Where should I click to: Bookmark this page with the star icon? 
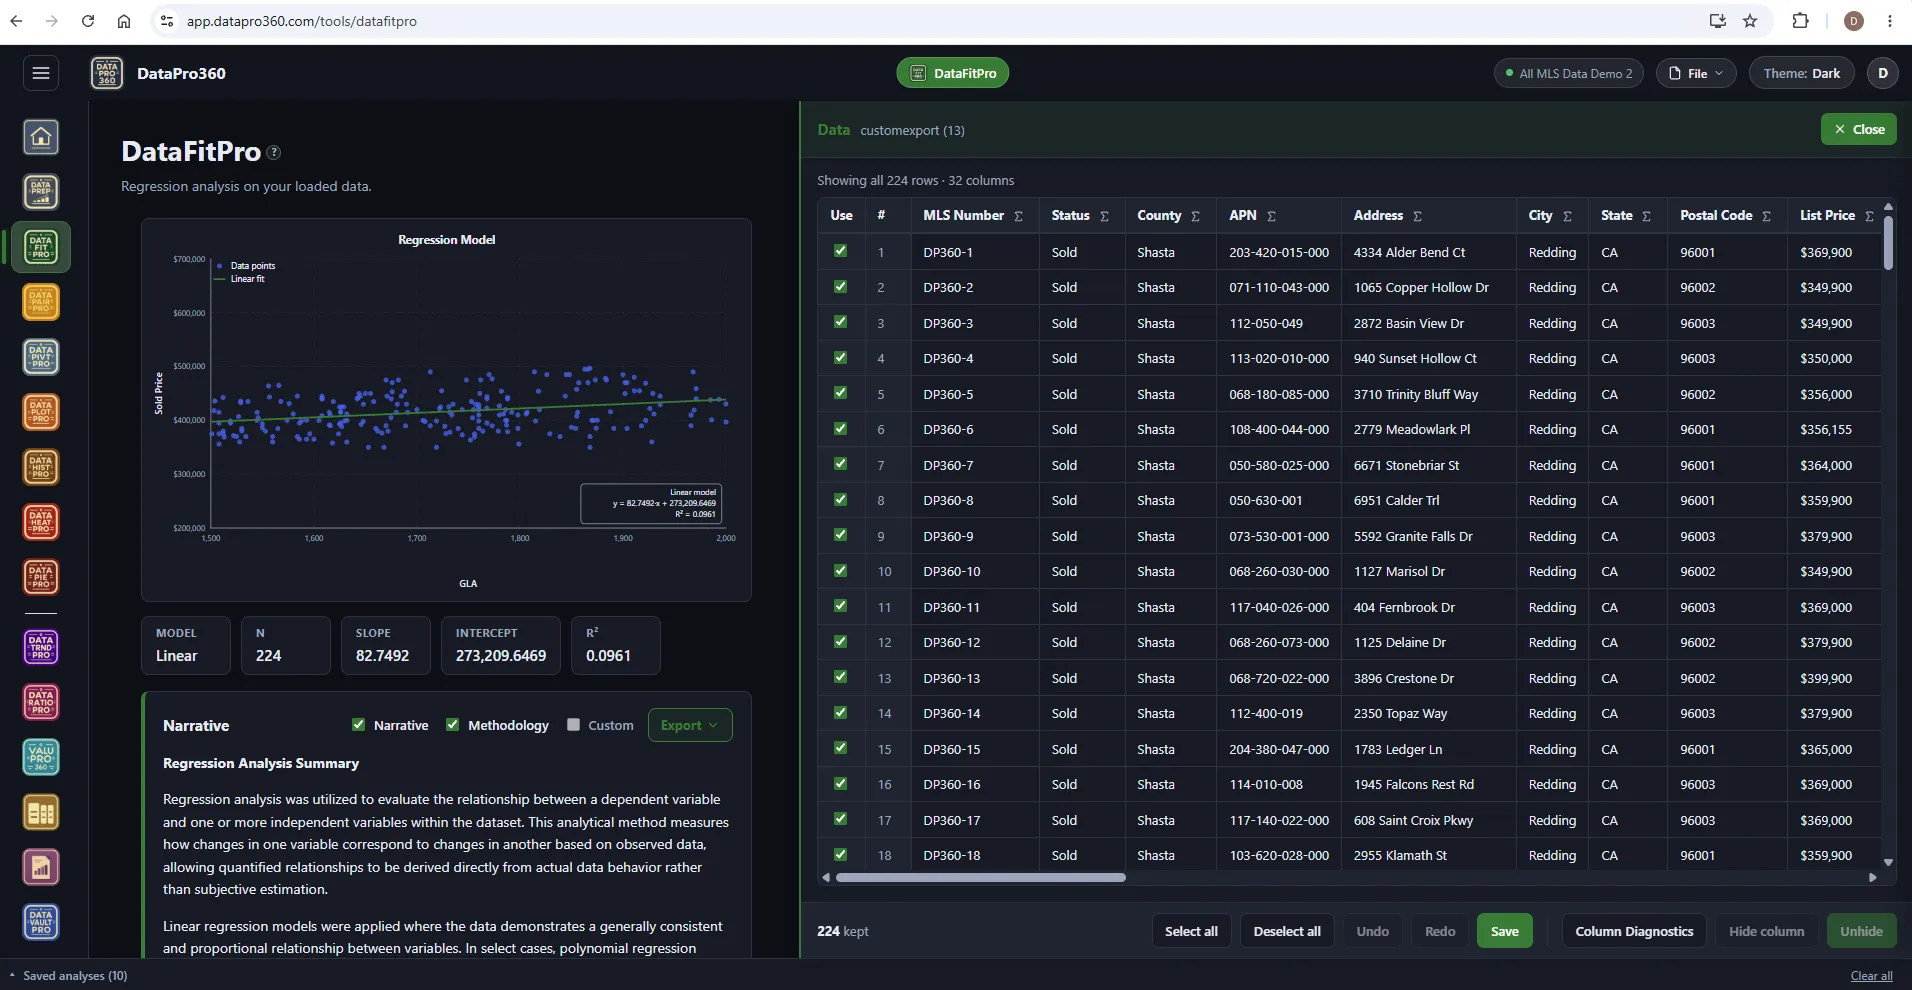coord(1750,21)
